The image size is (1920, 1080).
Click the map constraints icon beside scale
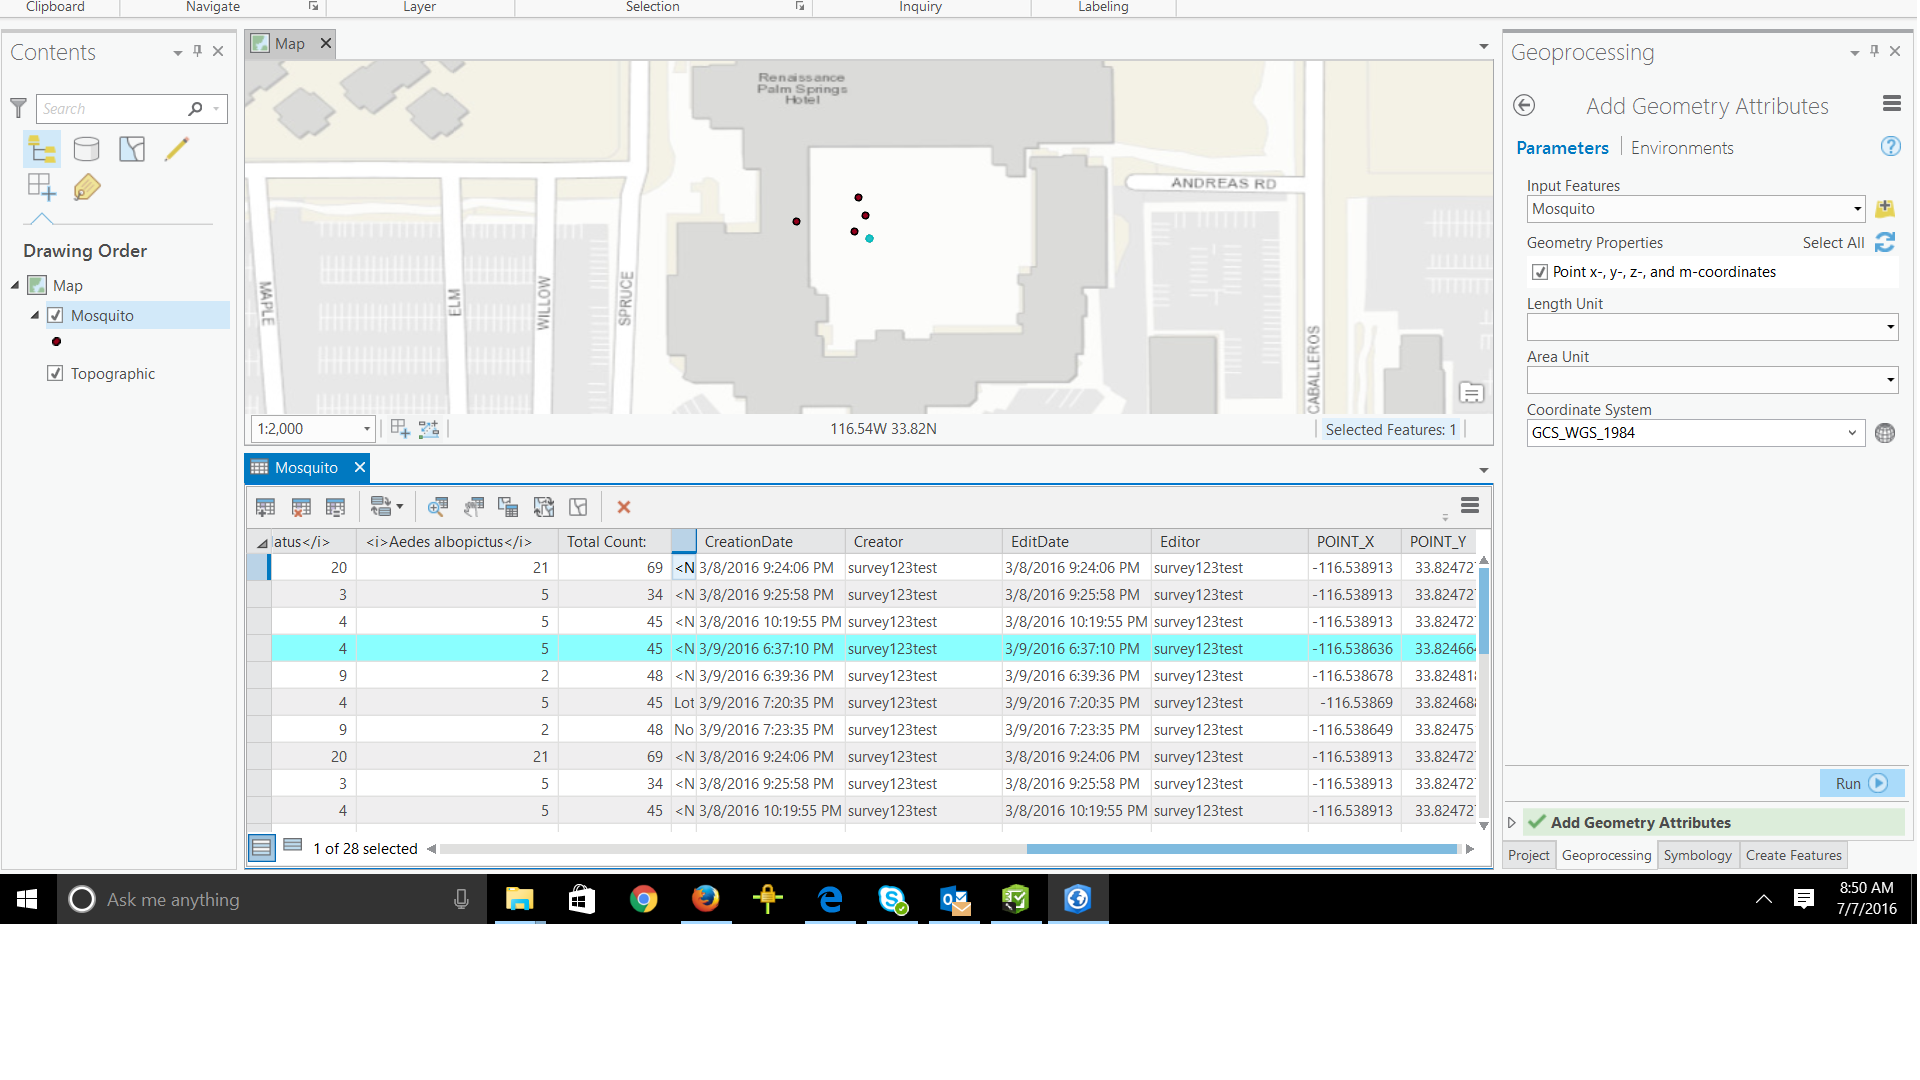tap(429, 429)
